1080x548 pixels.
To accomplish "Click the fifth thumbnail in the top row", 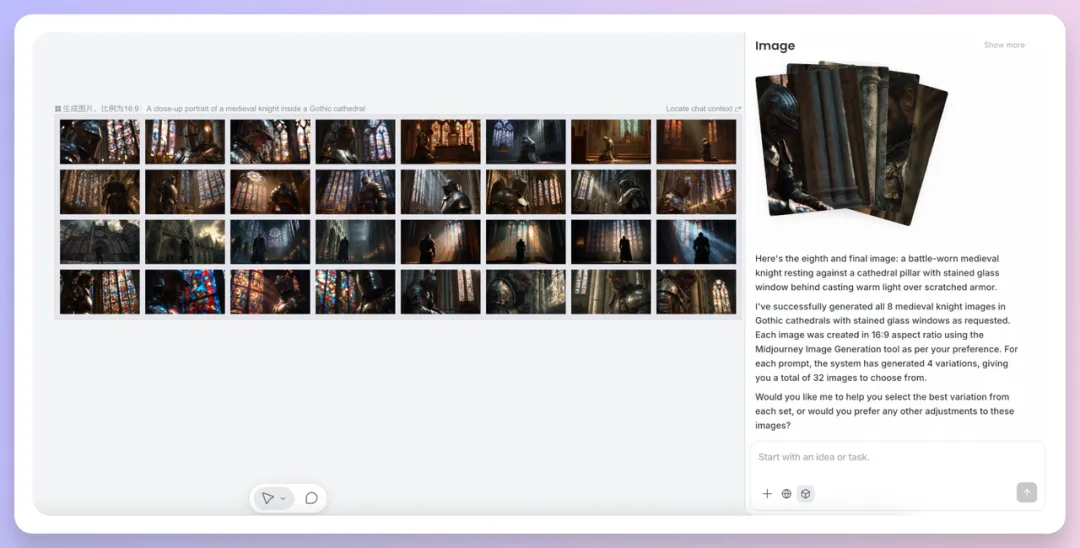I will 441,142.
